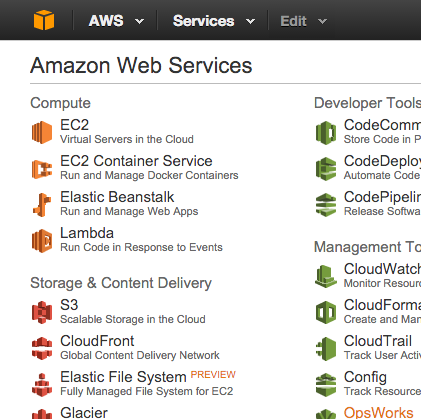
Task: Click the red S3 bucket icon
Action: (42, 312)
